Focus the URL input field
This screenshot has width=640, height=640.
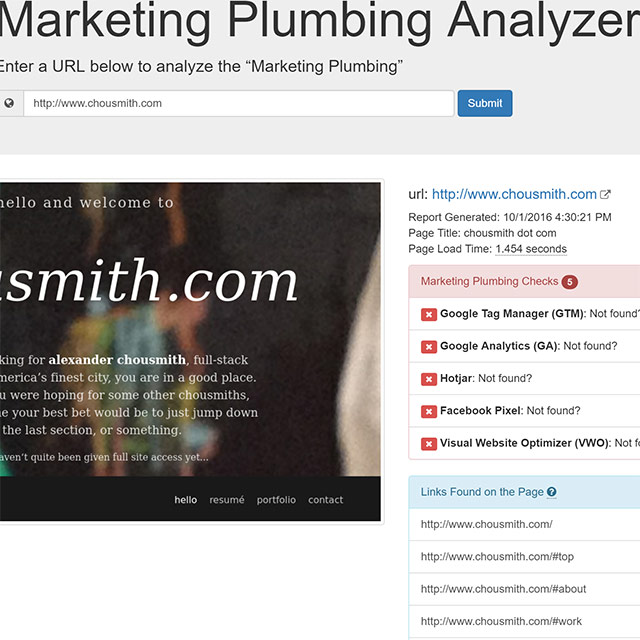(x=239, y=103)
